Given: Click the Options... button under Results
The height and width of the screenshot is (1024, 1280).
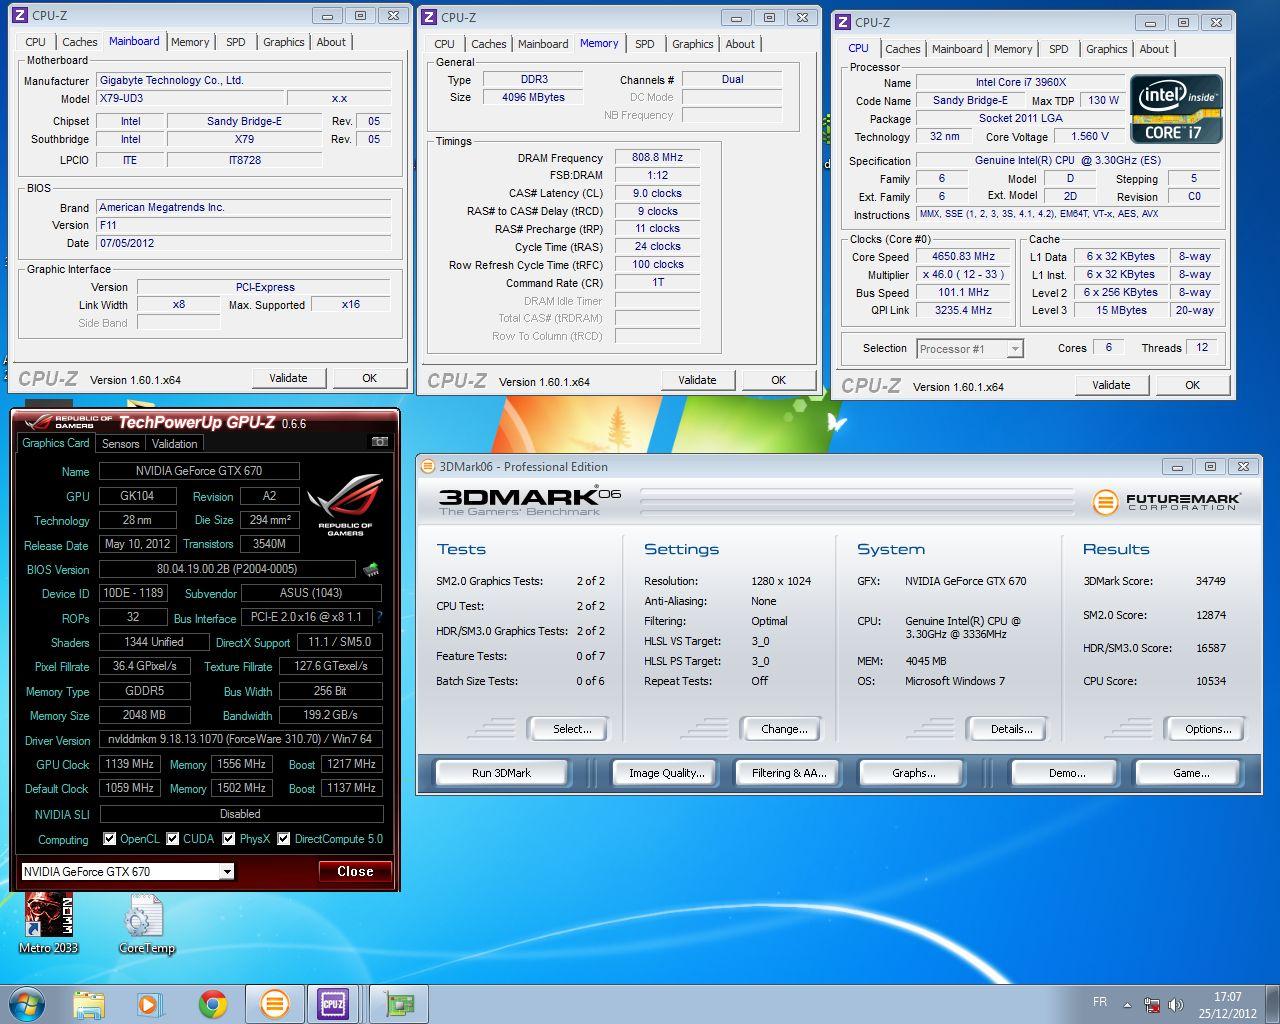Looking at the screenshot, I should 1208,729.
